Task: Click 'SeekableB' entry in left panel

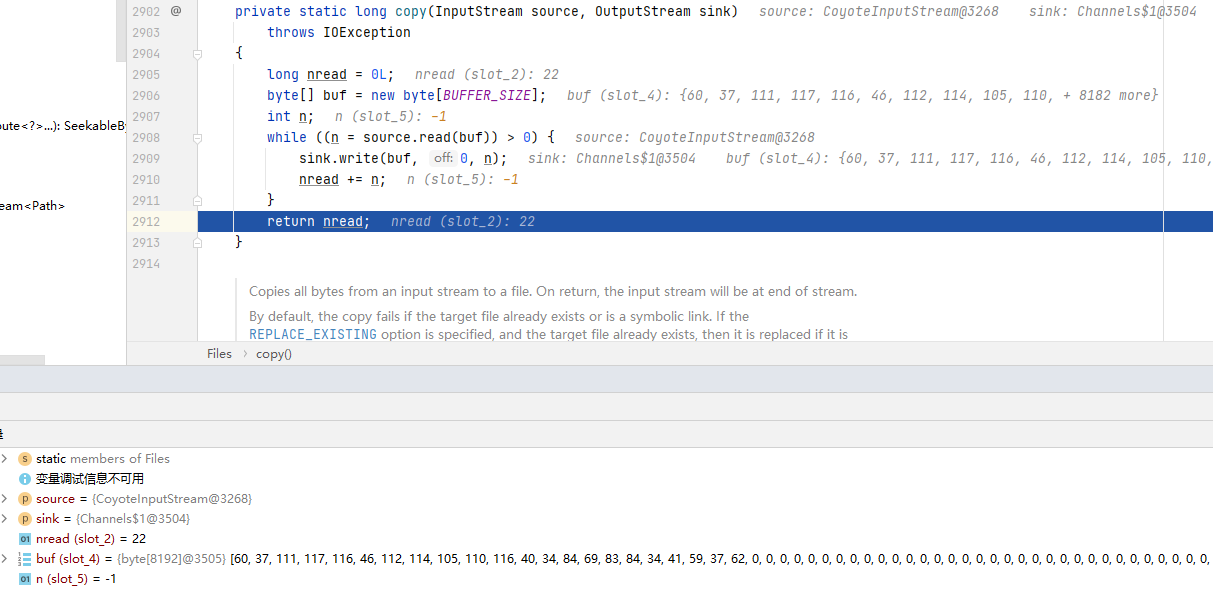Action: (95, 126)
